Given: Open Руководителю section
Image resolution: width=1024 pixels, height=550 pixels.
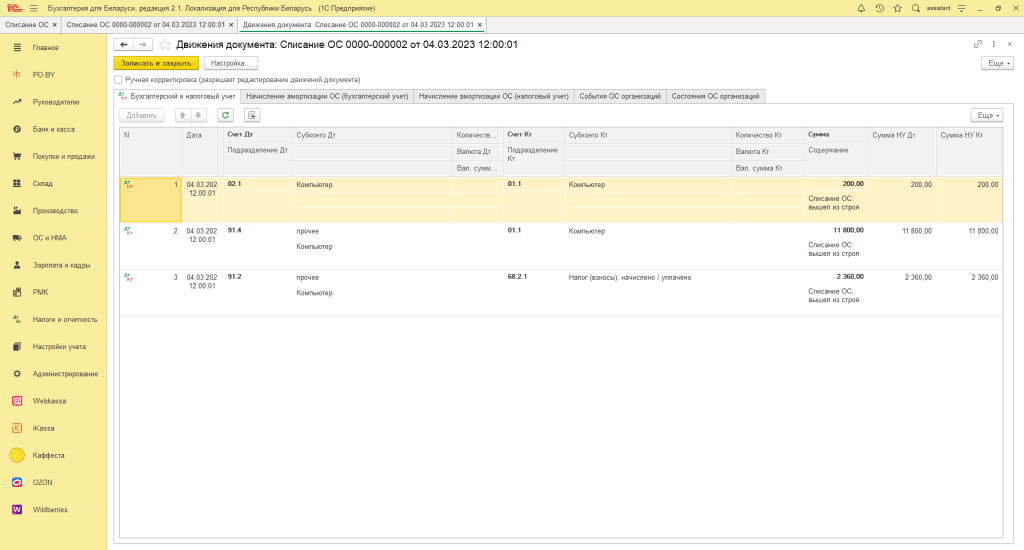Looking at the screenshot, I should [54, 102].
